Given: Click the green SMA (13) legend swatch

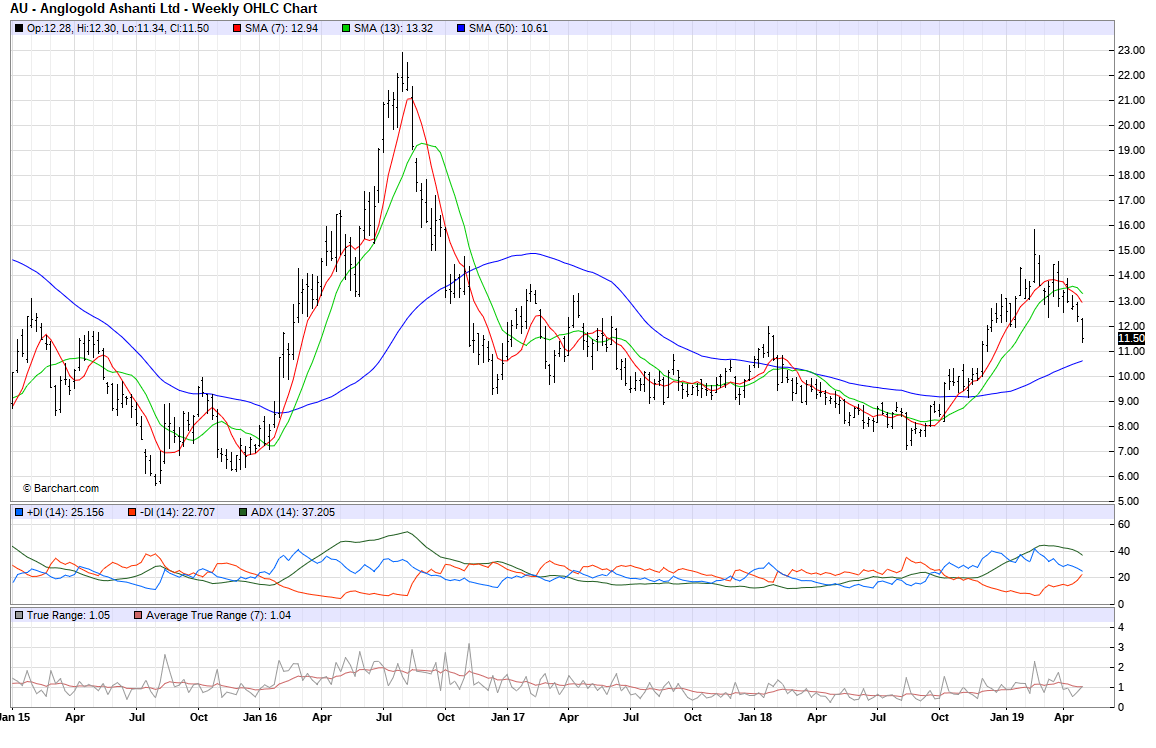Looking at the screenshot, I should pyautogui.click(x=347, y=29).
